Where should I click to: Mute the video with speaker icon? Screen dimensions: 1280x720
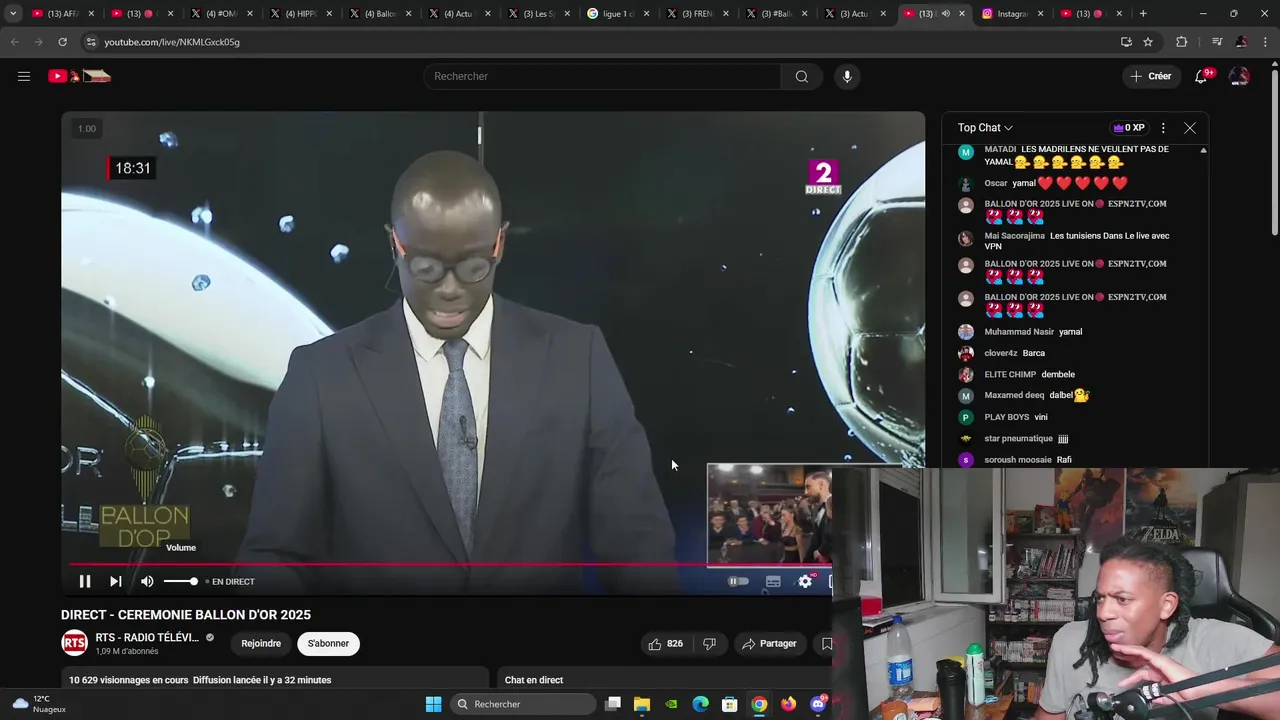click(x=147, y=581)
